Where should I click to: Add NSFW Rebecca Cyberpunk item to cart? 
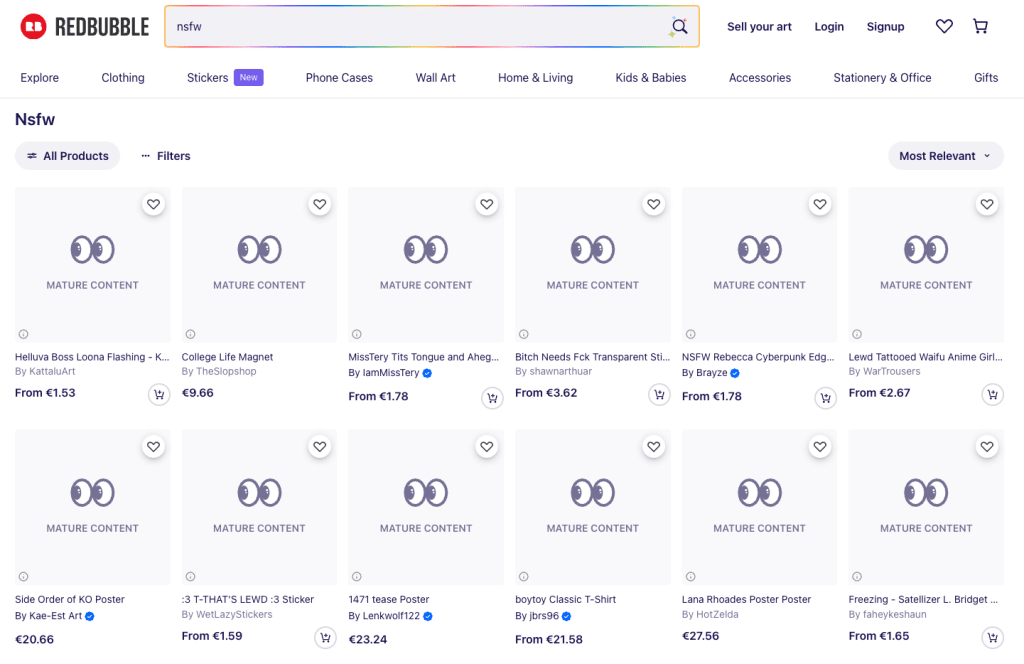(826, 398)
